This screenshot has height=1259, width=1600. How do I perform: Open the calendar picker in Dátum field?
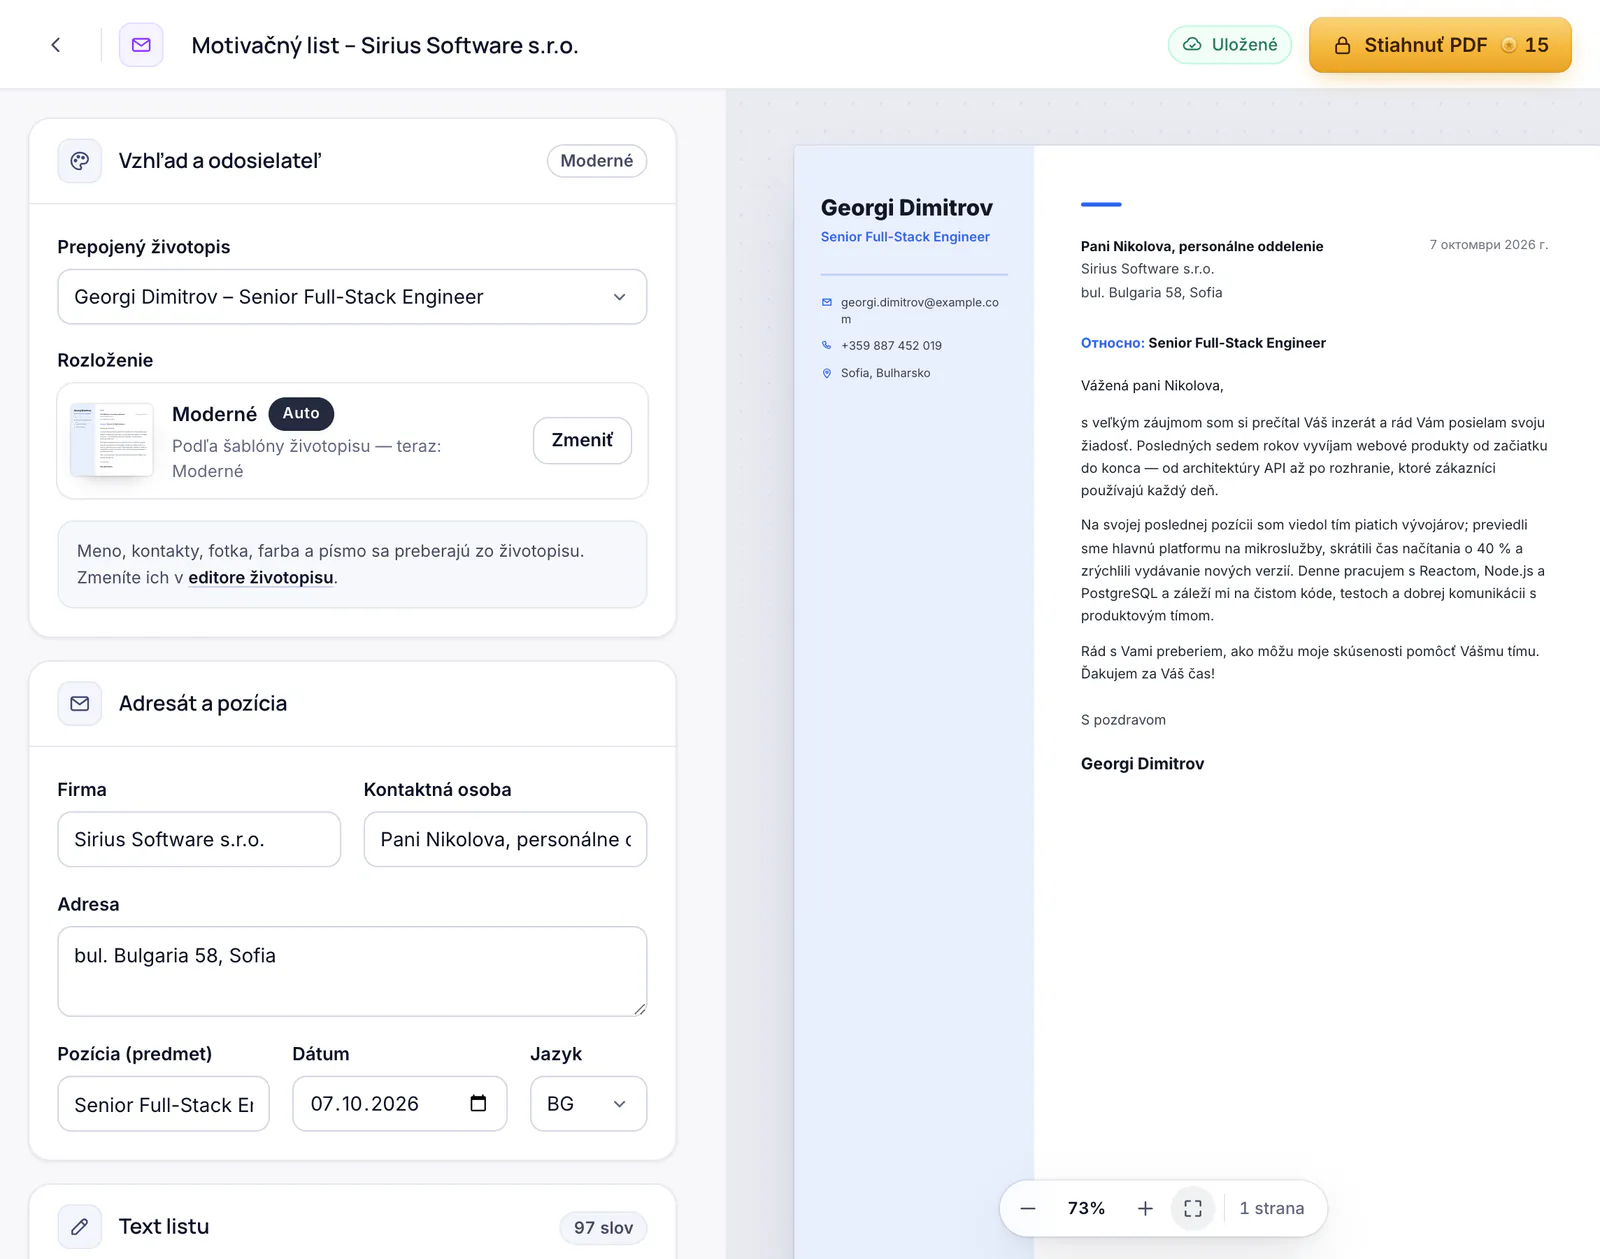click(x=478, y=1103)
